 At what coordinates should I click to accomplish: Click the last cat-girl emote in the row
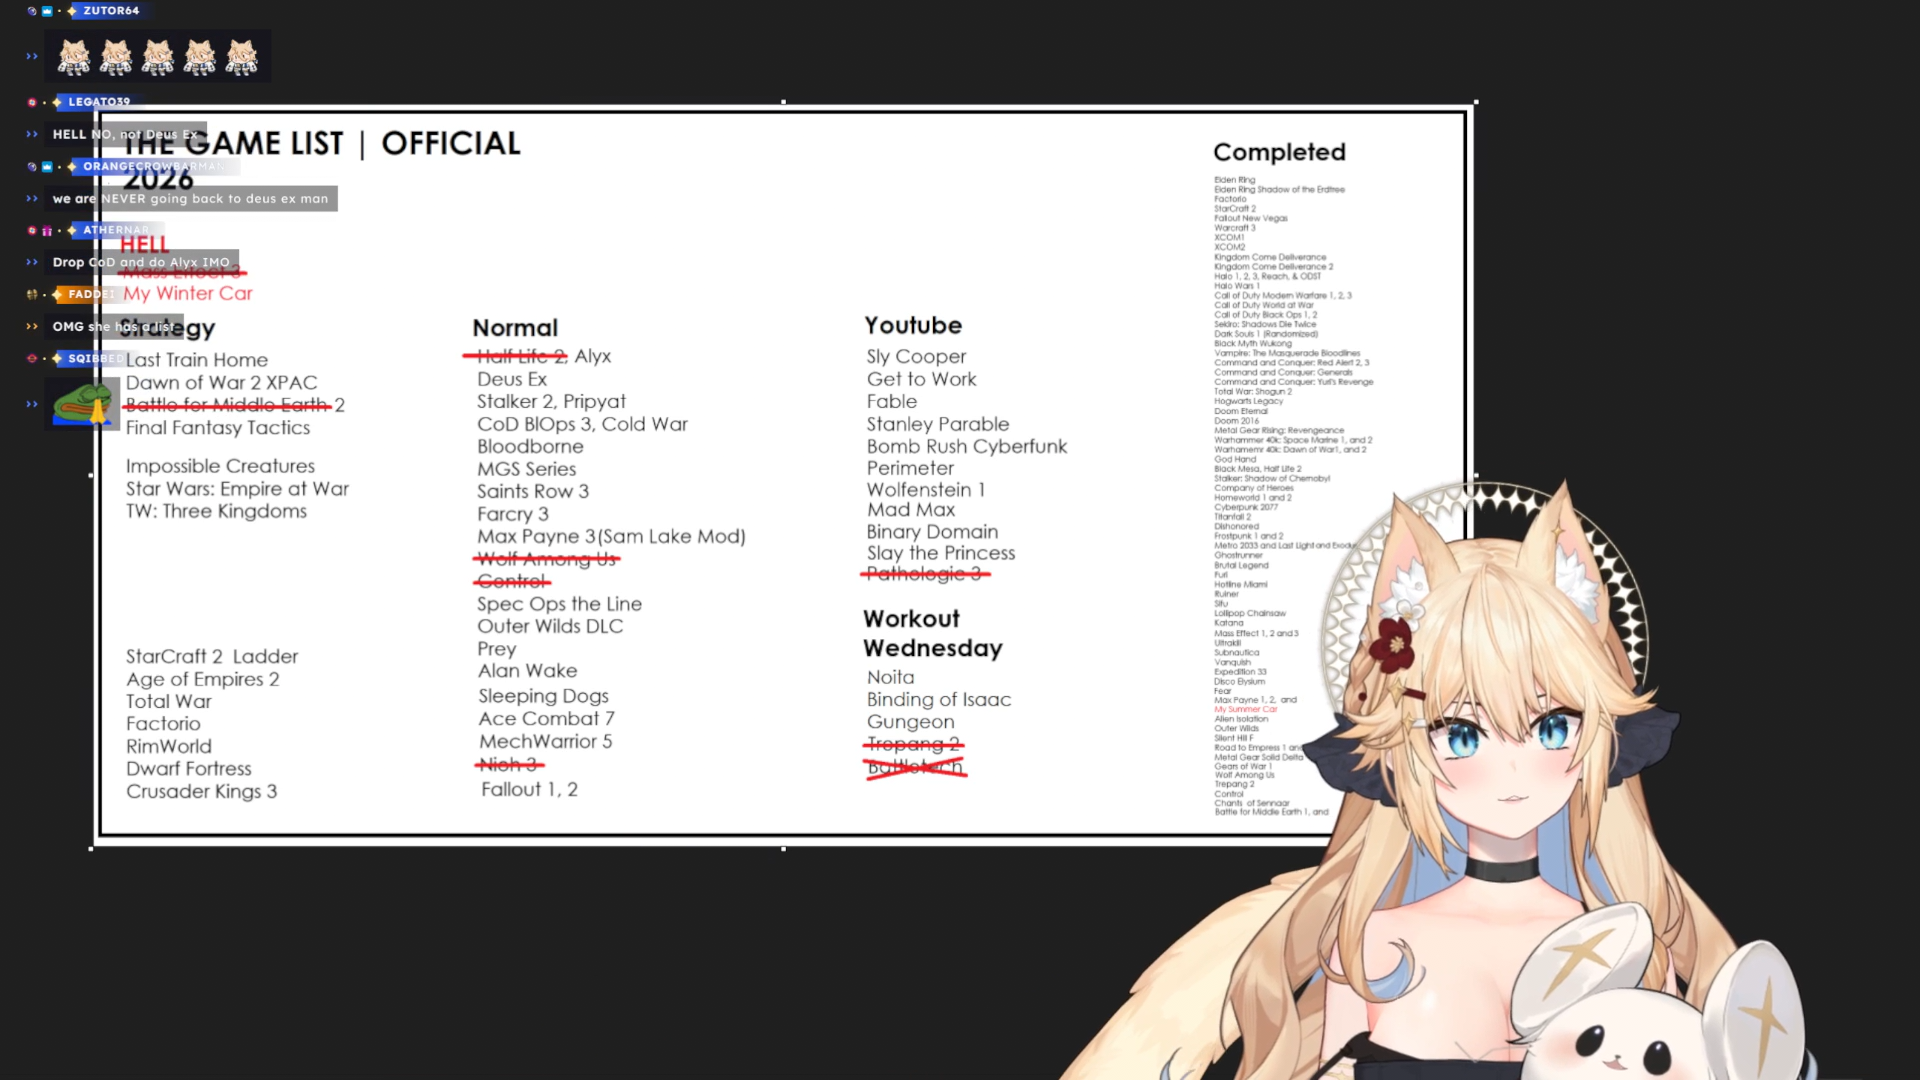[241, 57]
